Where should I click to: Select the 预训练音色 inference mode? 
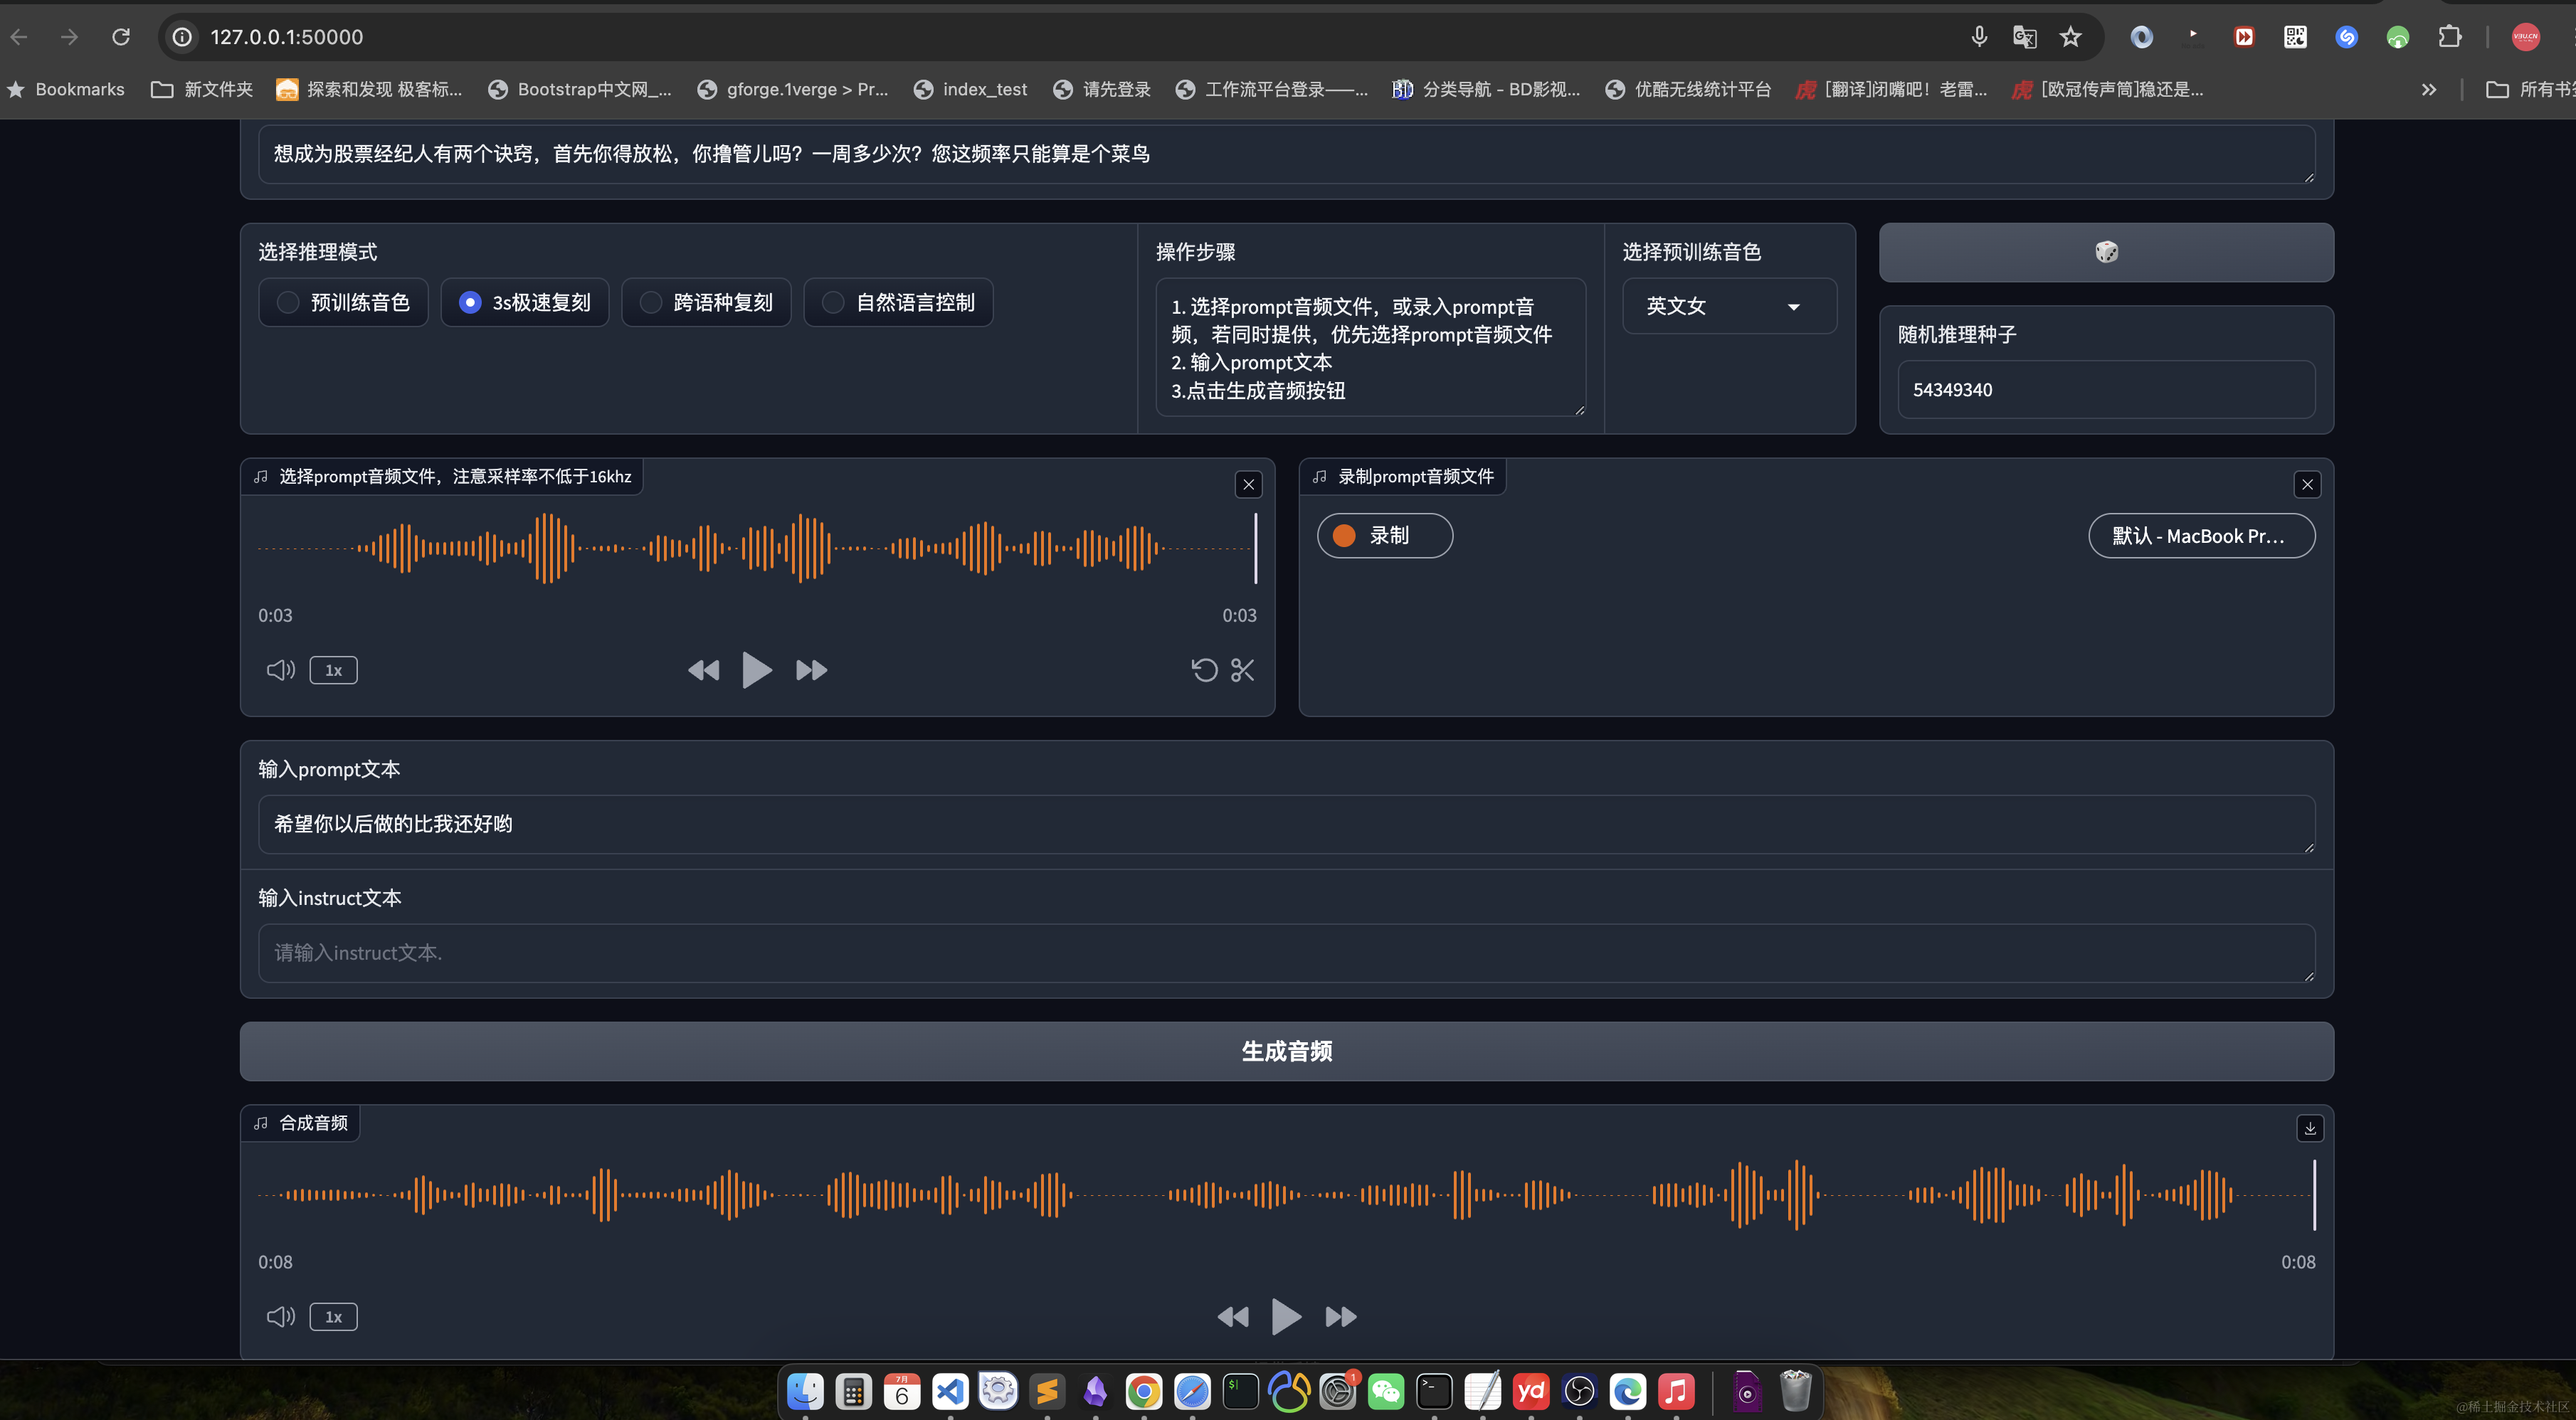click(x=343, y=302)
